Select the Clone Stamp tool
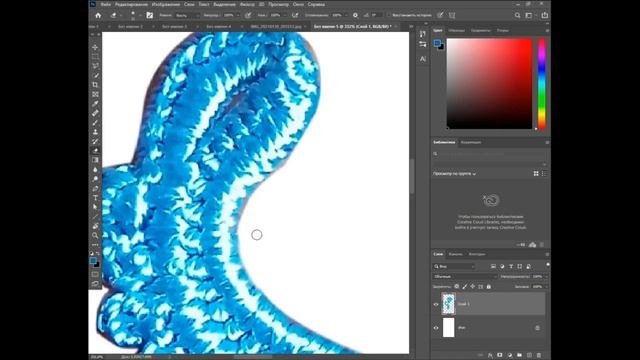The height and width of the screenshot is (360, 640). pyautogui.click(x=95, y=132)
